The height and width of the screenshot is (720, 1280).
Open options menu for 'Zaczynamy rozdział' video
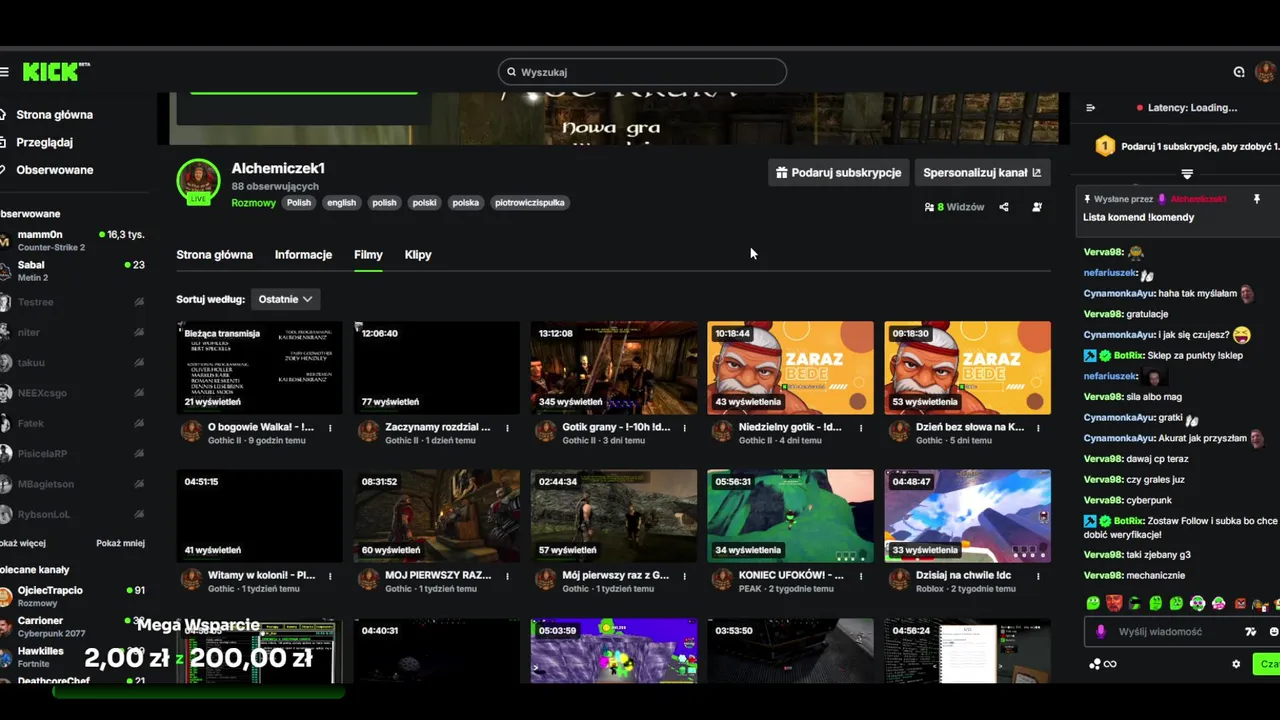click(x=507, y=428)
